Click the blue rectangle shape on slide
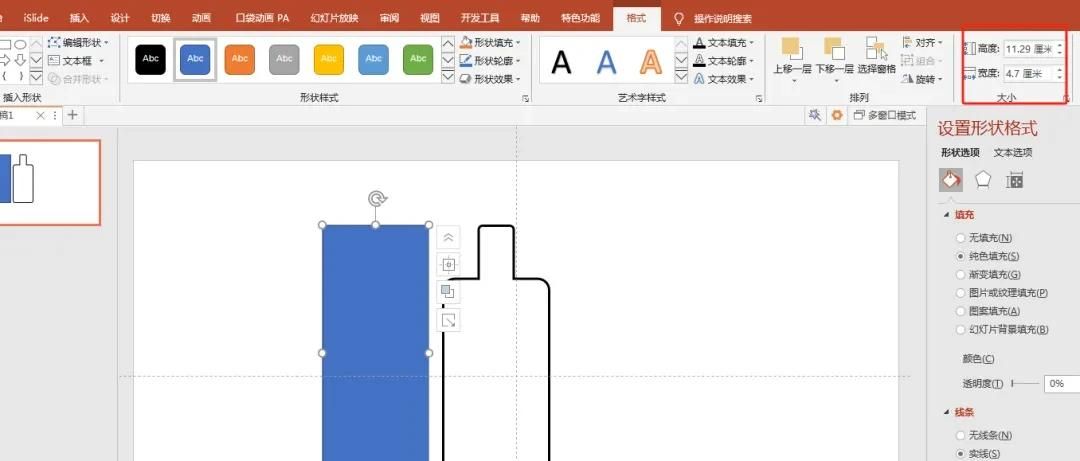 pyautogui.click(x=375, y=342)
